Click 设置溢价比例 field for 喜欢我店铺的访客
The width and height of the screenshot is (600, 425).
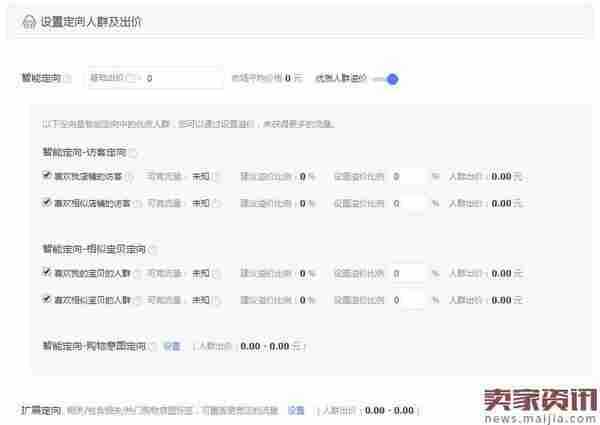pyautogui.click(x=408, y=176)
